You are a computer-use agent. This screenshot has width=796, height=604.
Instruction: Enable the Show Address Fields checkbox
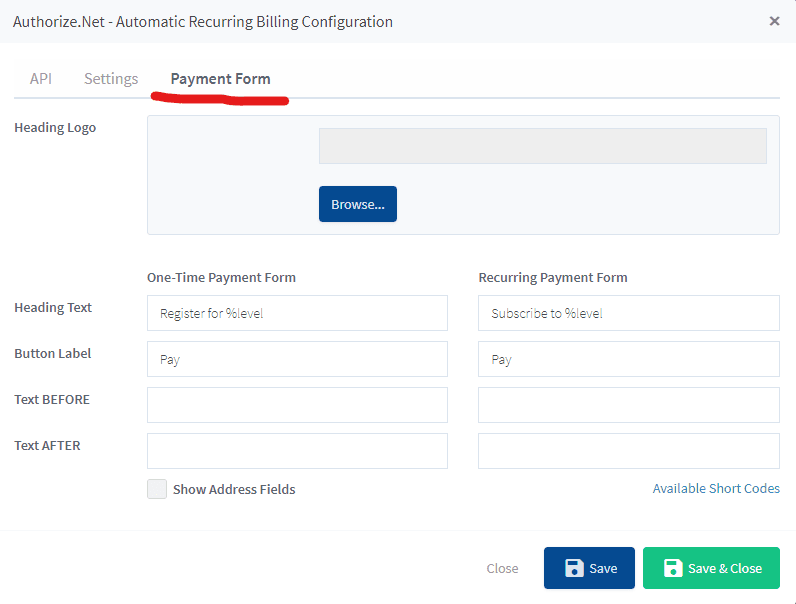(x=157, y=489)
